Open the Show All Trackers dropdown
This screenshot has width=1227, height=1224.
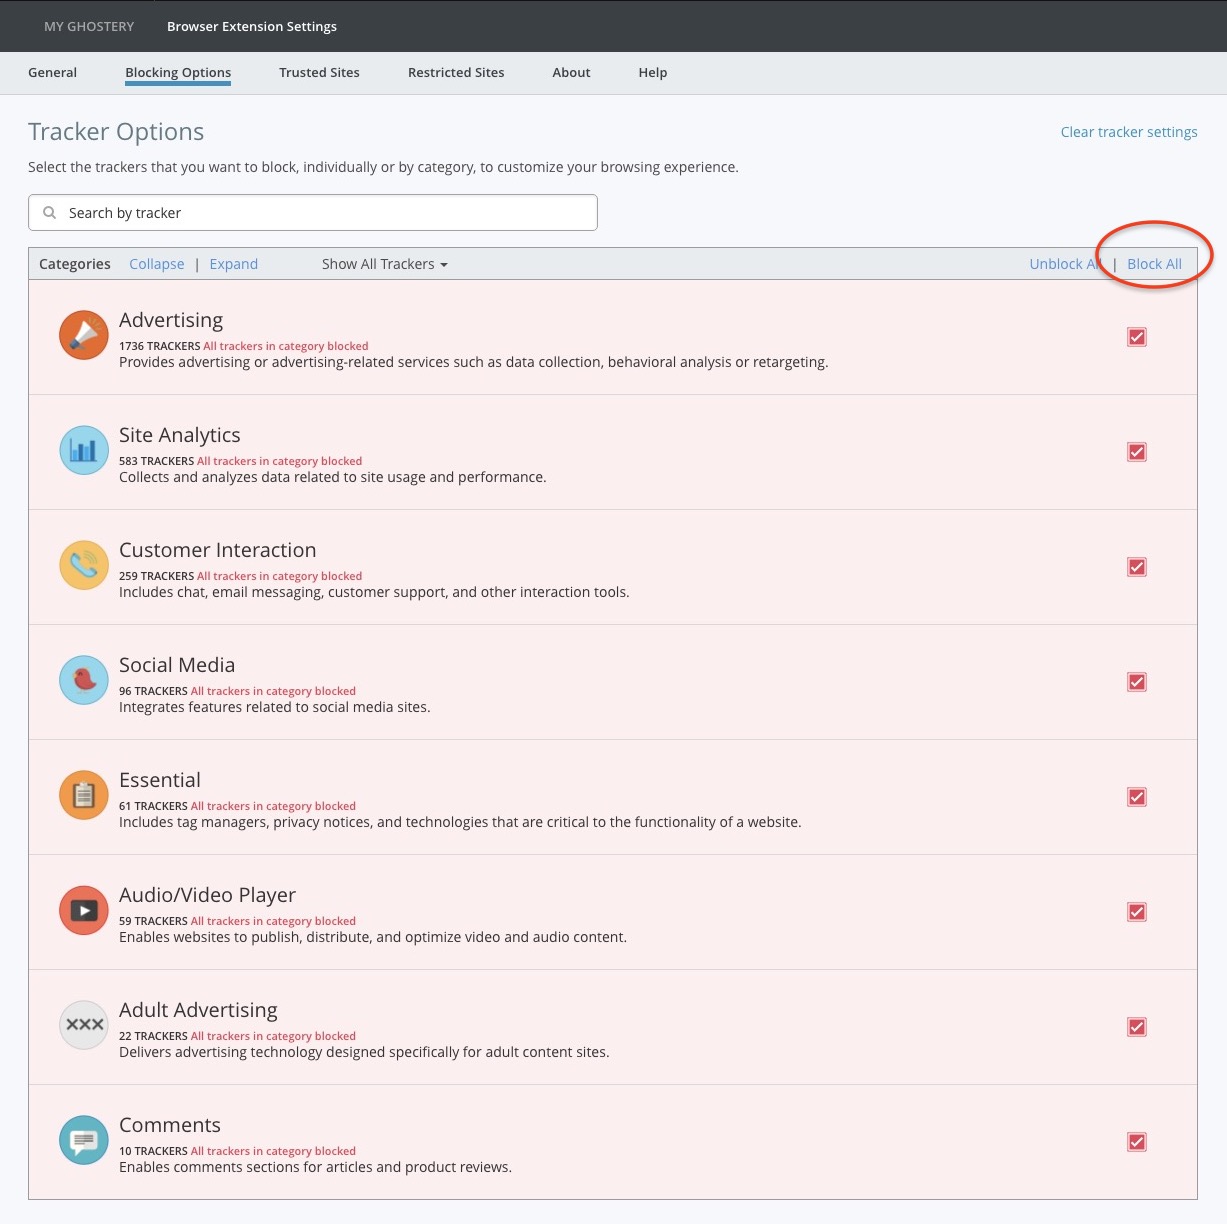[385, 264]
